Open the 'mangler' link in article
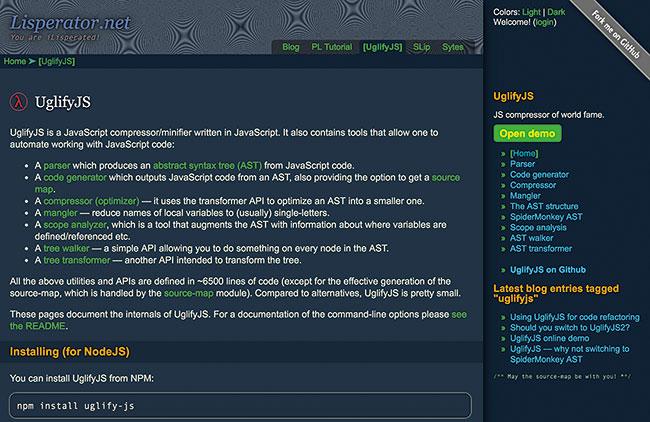This screenshot has height=422, width=650. [61, 213]
